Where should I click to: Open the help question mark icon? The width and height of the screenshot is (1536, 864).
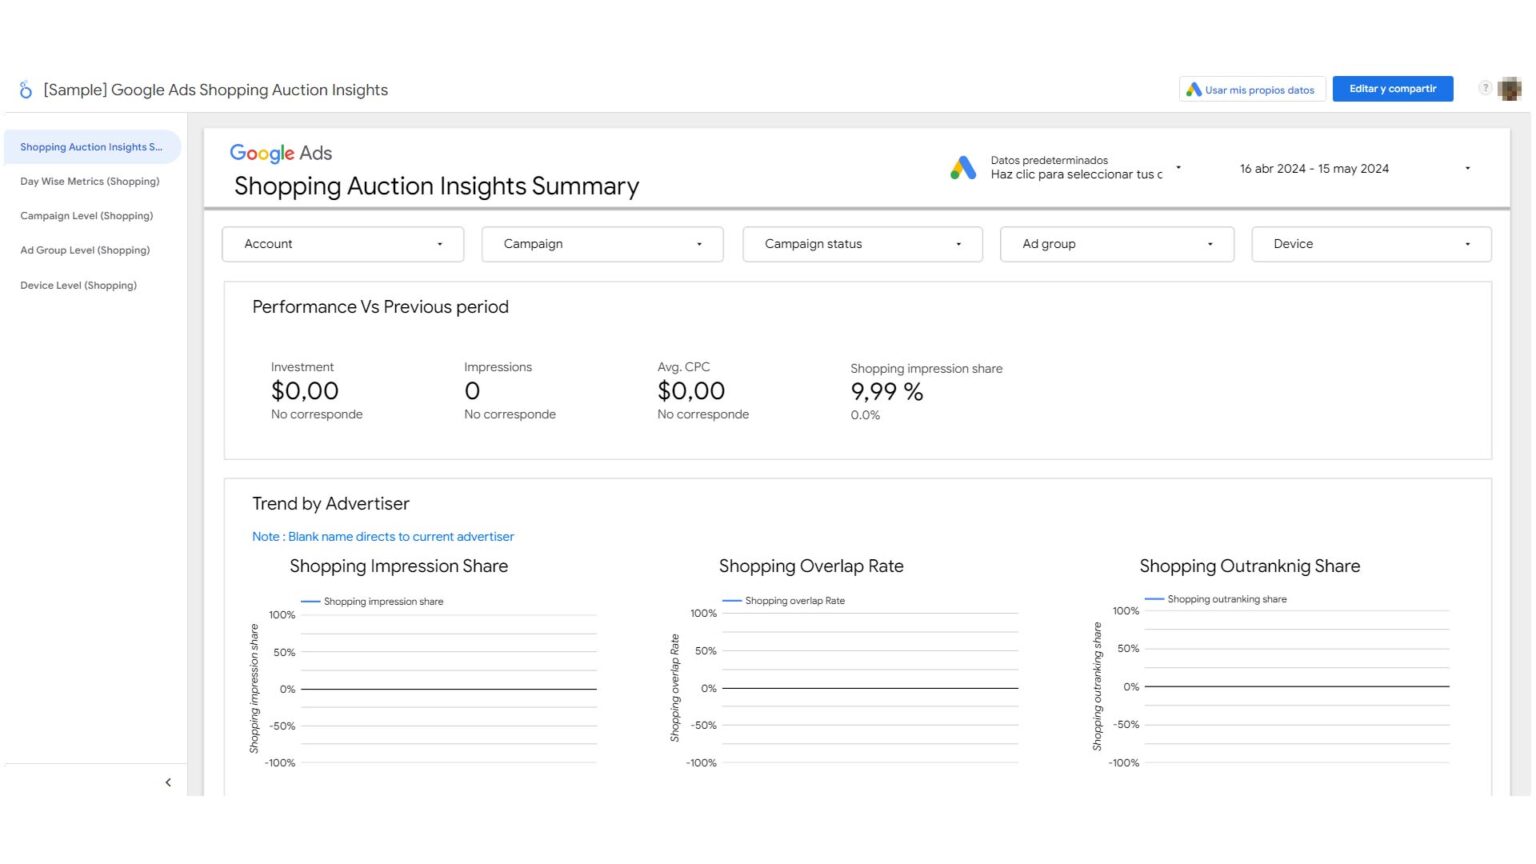(x=1485, y=88)
